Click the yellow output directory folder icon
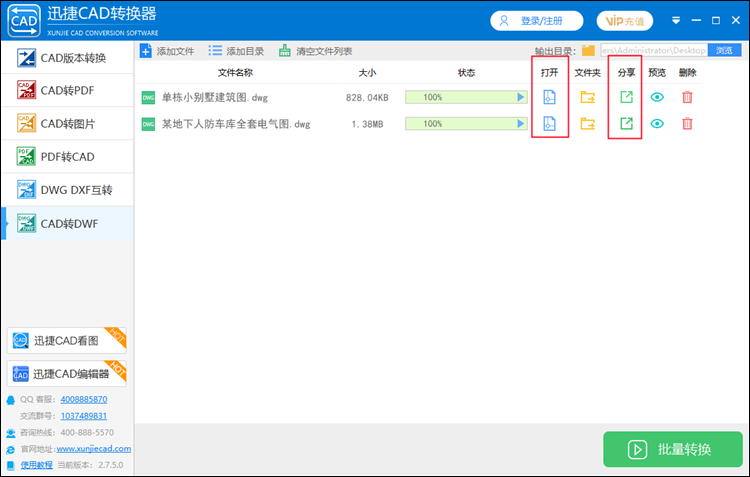This screenshot has height=477, width=750. [588, 50]
